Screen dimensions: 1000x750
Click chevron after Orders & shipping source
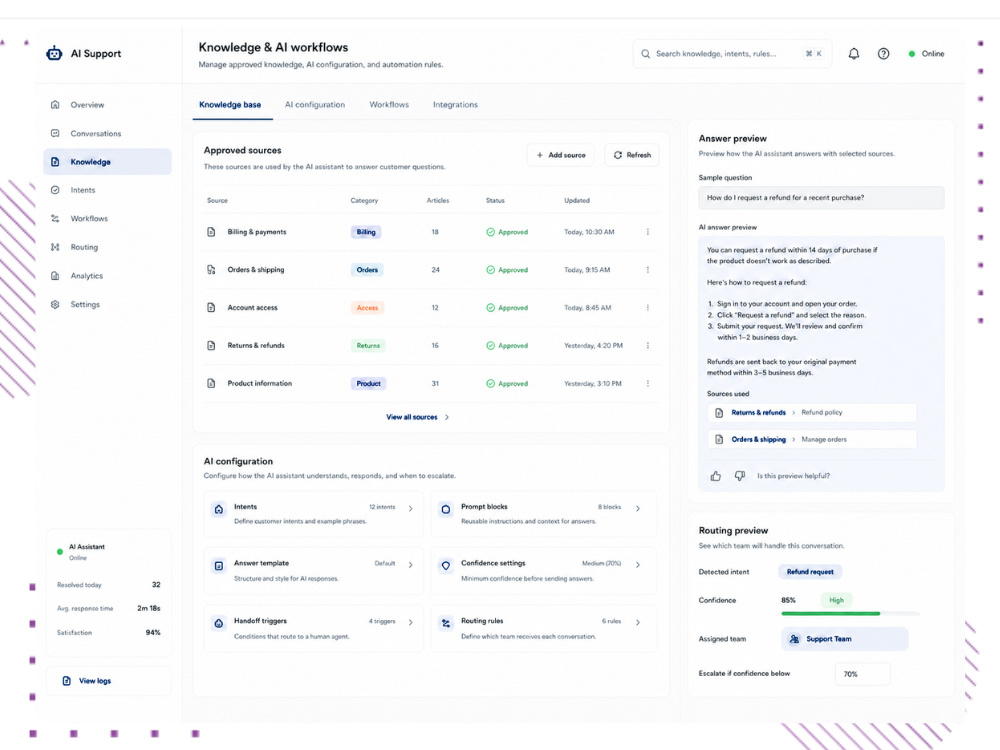click(793, 439)
